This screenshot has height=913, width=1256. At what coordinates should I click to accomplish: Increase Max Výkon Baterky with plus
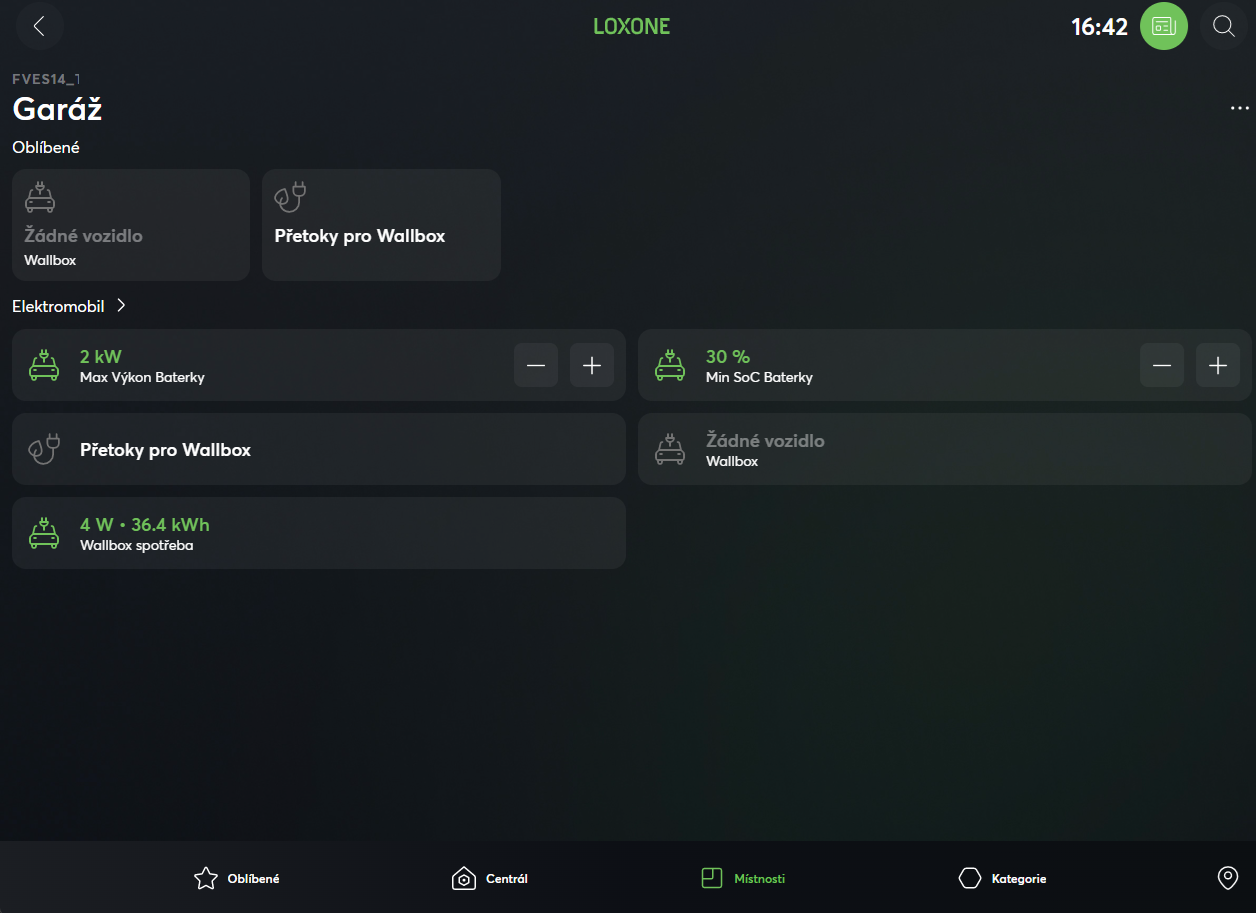[x=592, y=366]
